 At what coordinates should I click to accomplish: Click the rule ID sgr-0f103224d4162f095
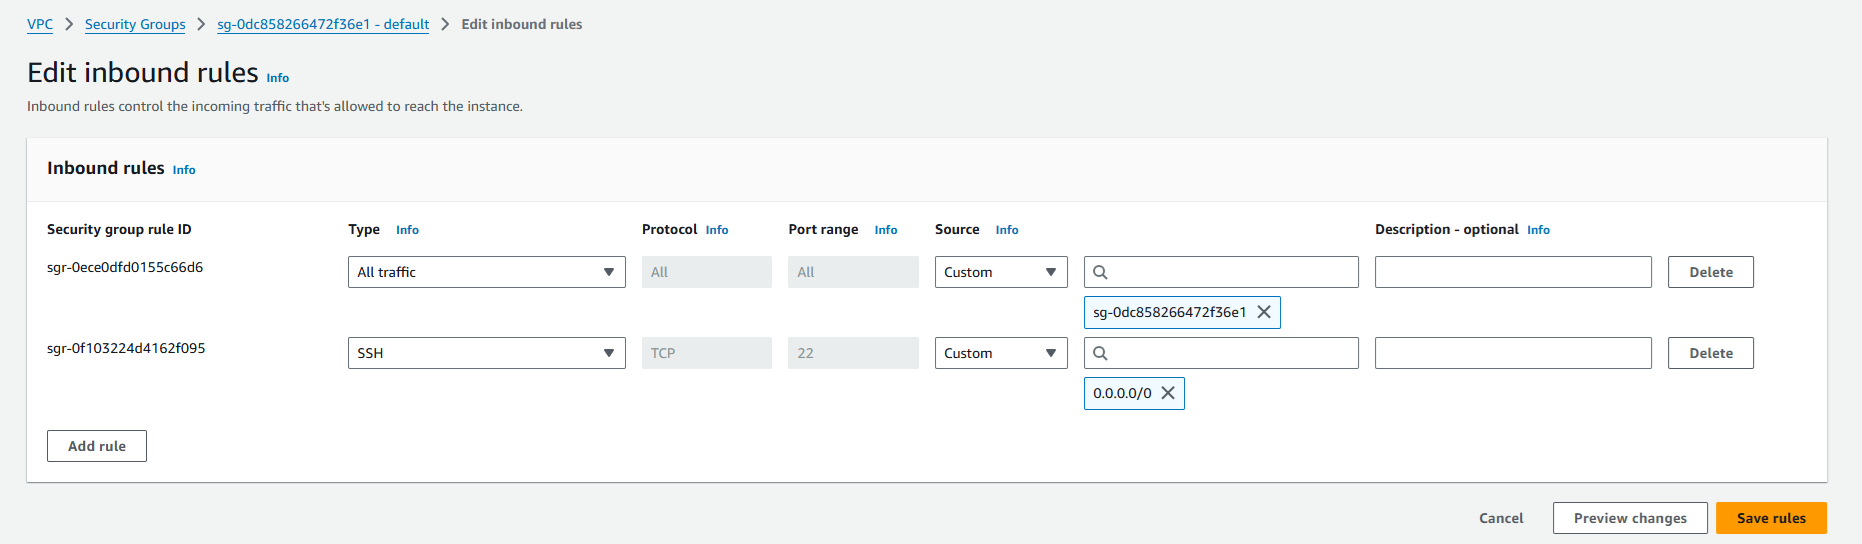(126, 348)
